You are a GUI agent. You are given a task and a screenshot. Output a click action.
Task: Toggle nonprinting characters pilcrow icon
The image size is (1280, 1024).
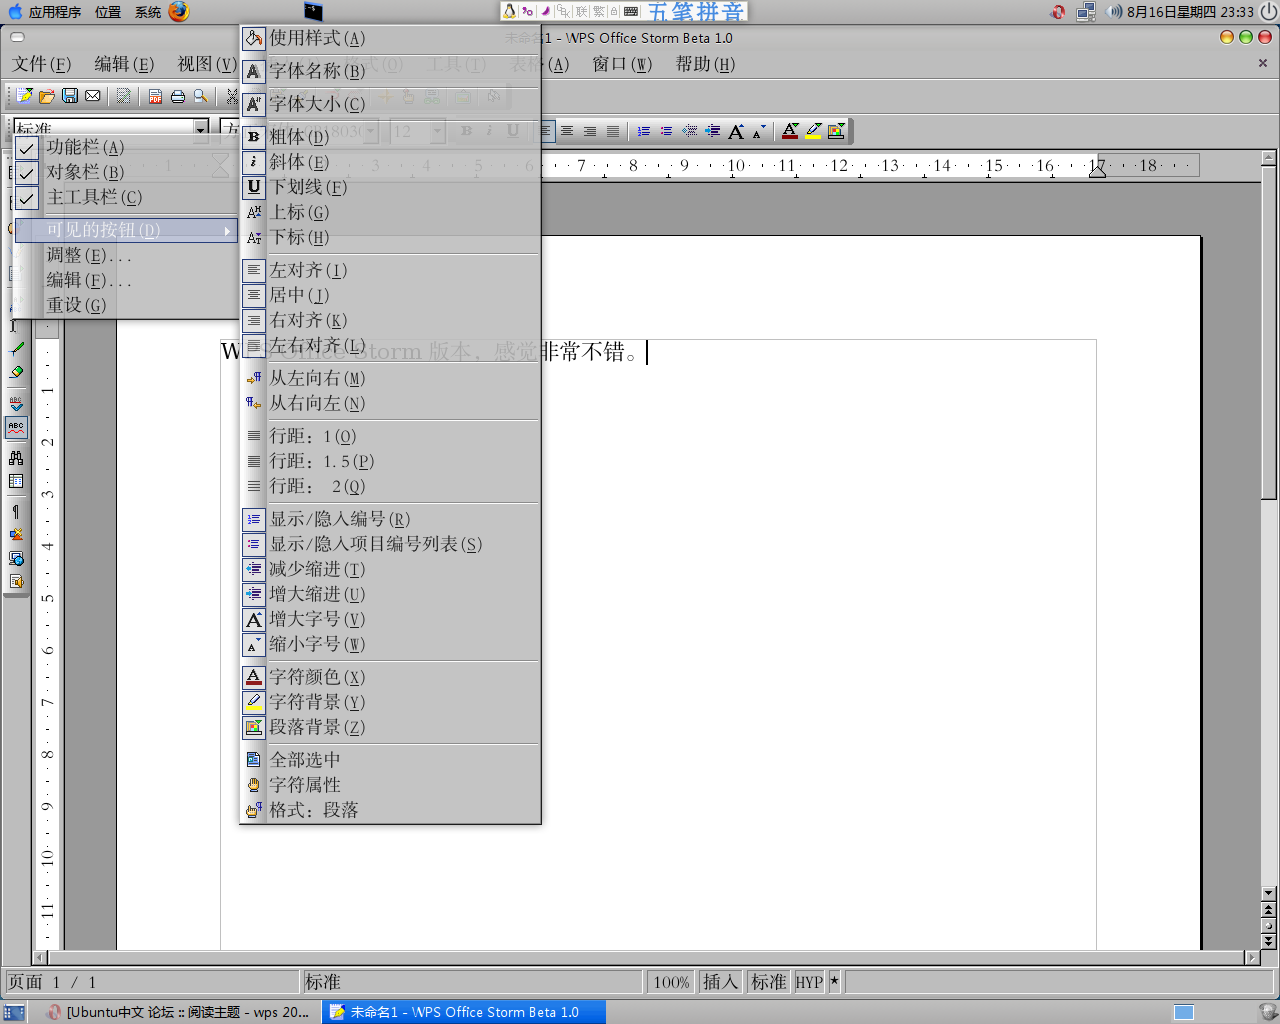pyautogui.click(x=16, y=512)
